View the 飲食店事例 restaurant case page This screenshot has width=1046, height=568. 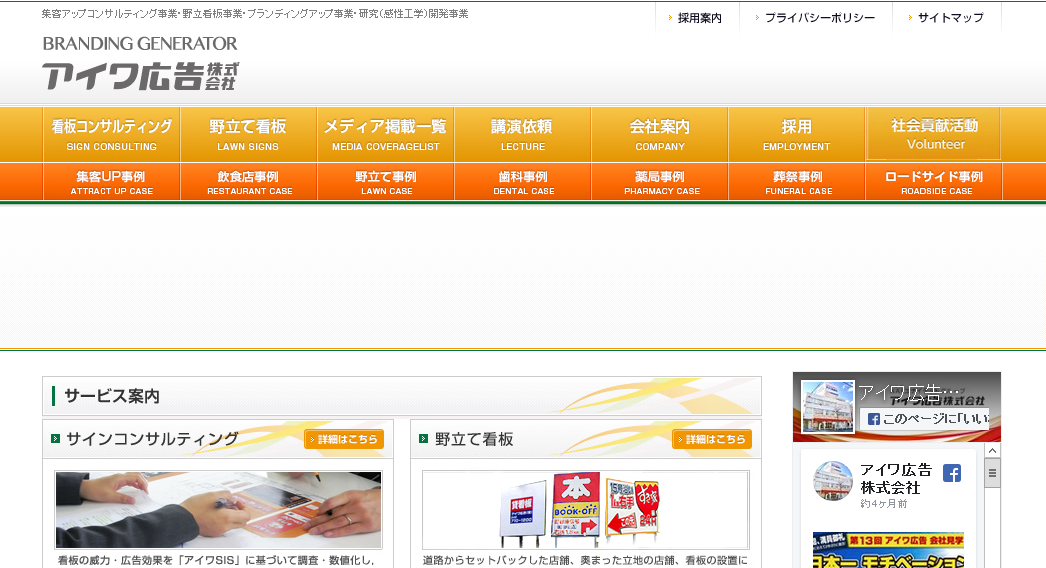point(249,182)
